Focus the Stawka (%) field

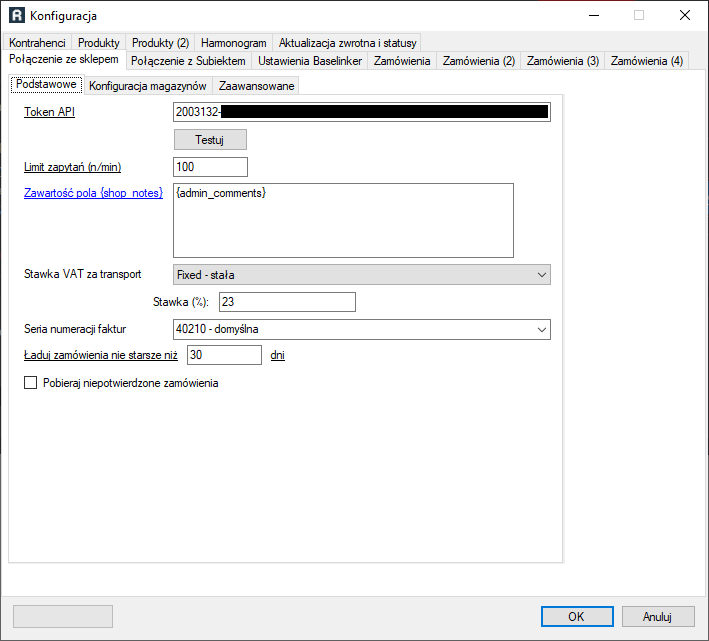287,302
